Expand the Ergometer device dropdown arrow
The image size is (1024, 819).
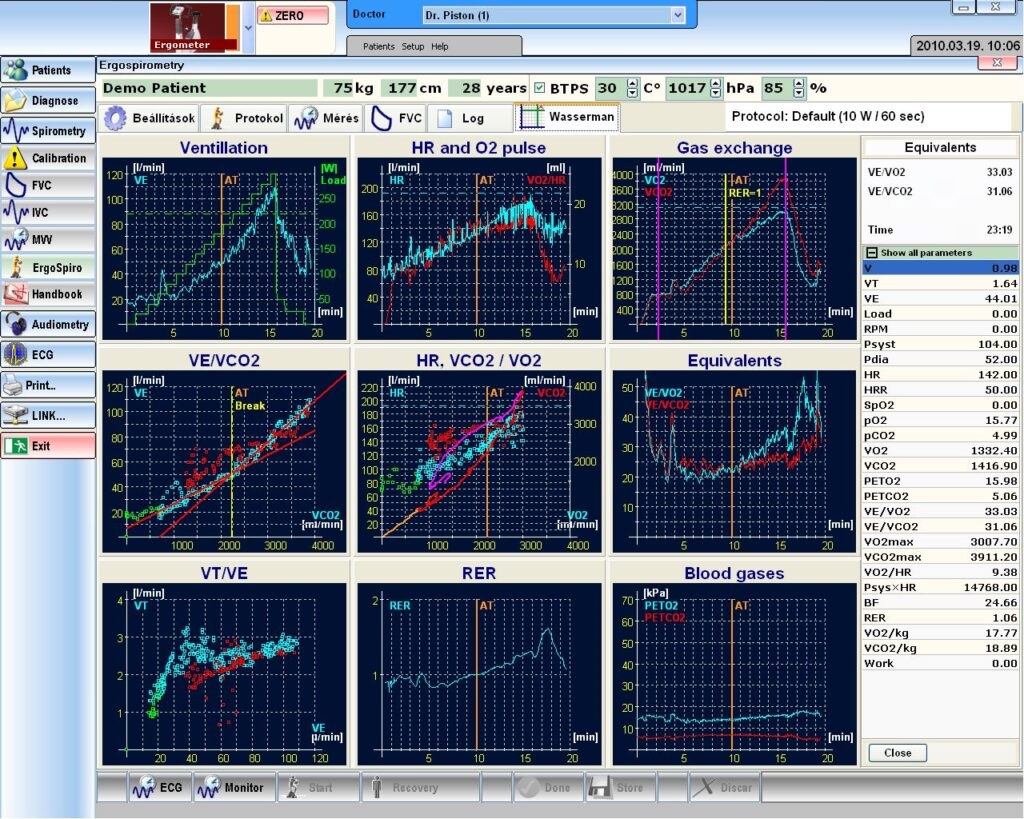click(248, 27)
